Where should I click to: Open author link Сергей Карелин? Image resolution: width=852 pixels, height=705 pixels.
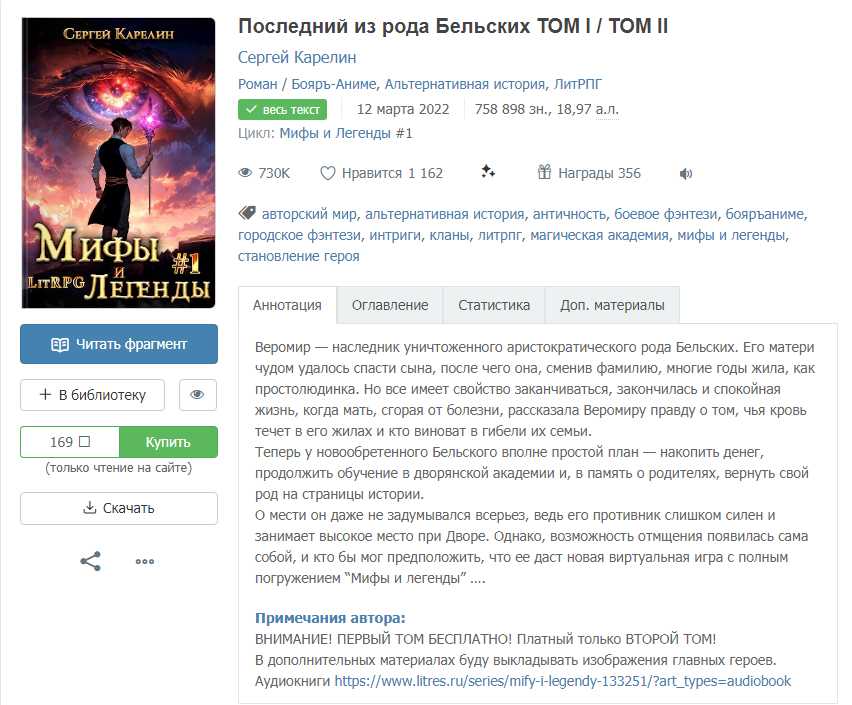coord(297,57)
